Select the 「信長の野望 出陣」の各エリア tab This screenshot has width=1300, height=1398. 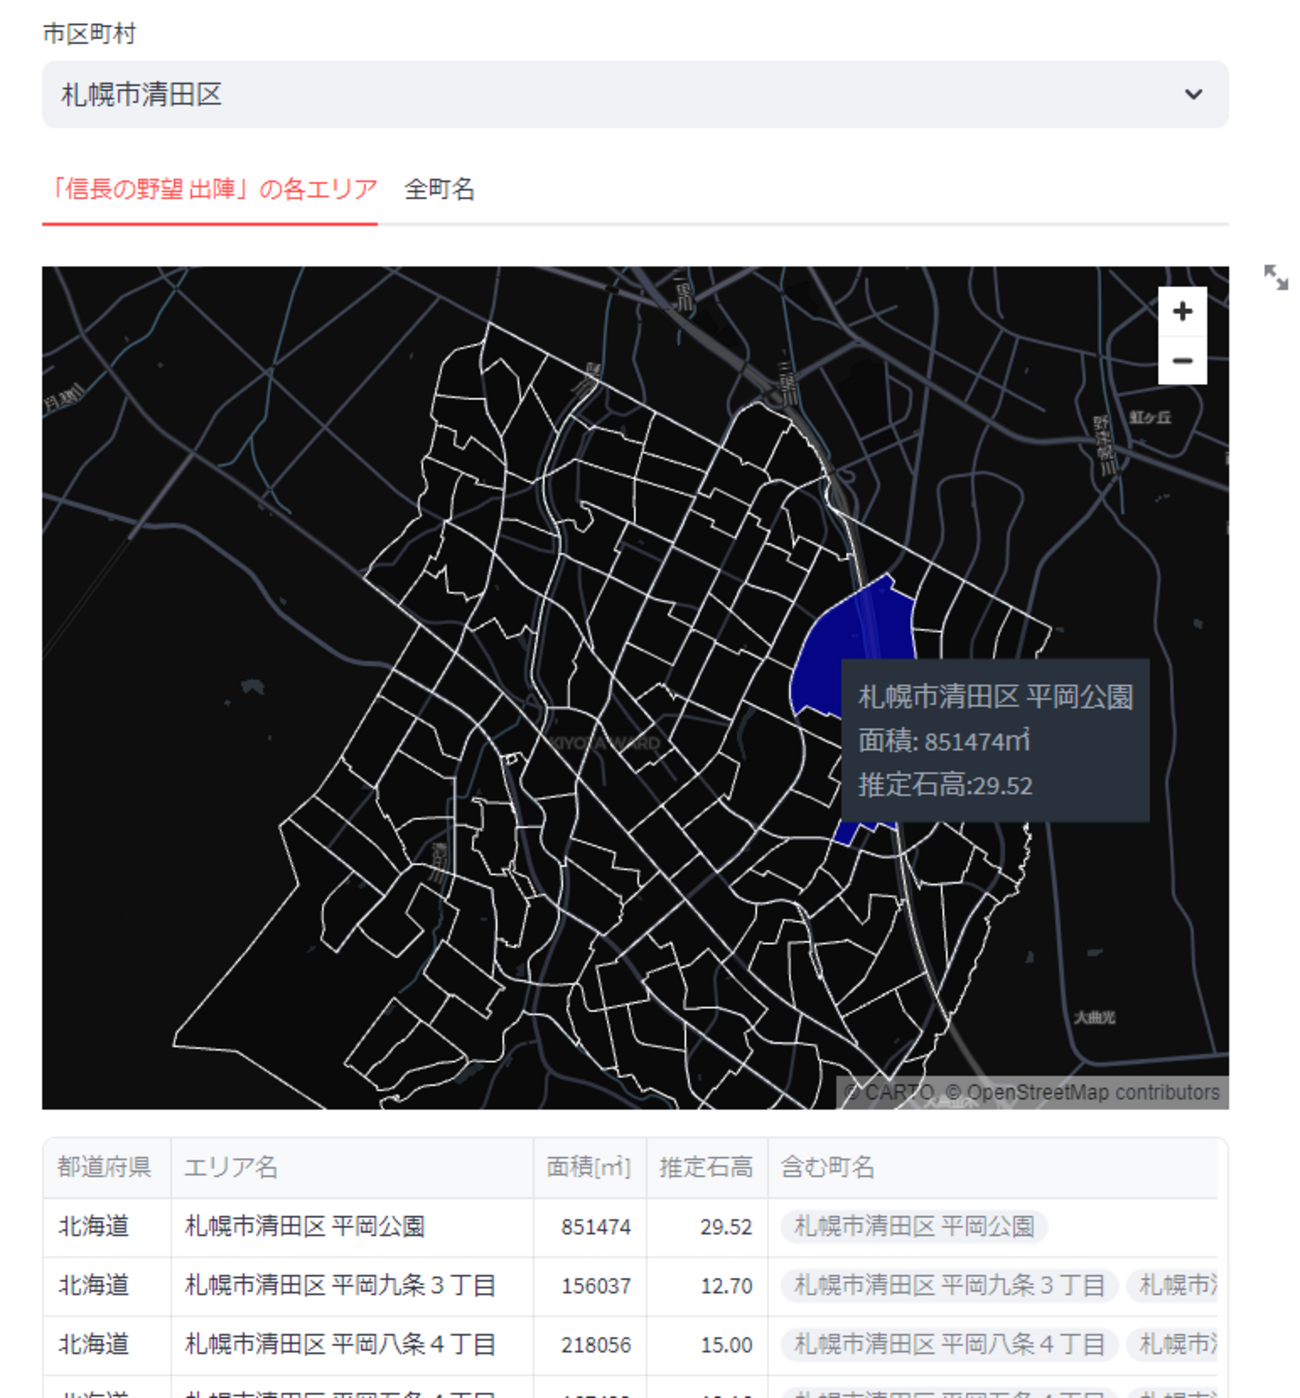tap(210, 189)
